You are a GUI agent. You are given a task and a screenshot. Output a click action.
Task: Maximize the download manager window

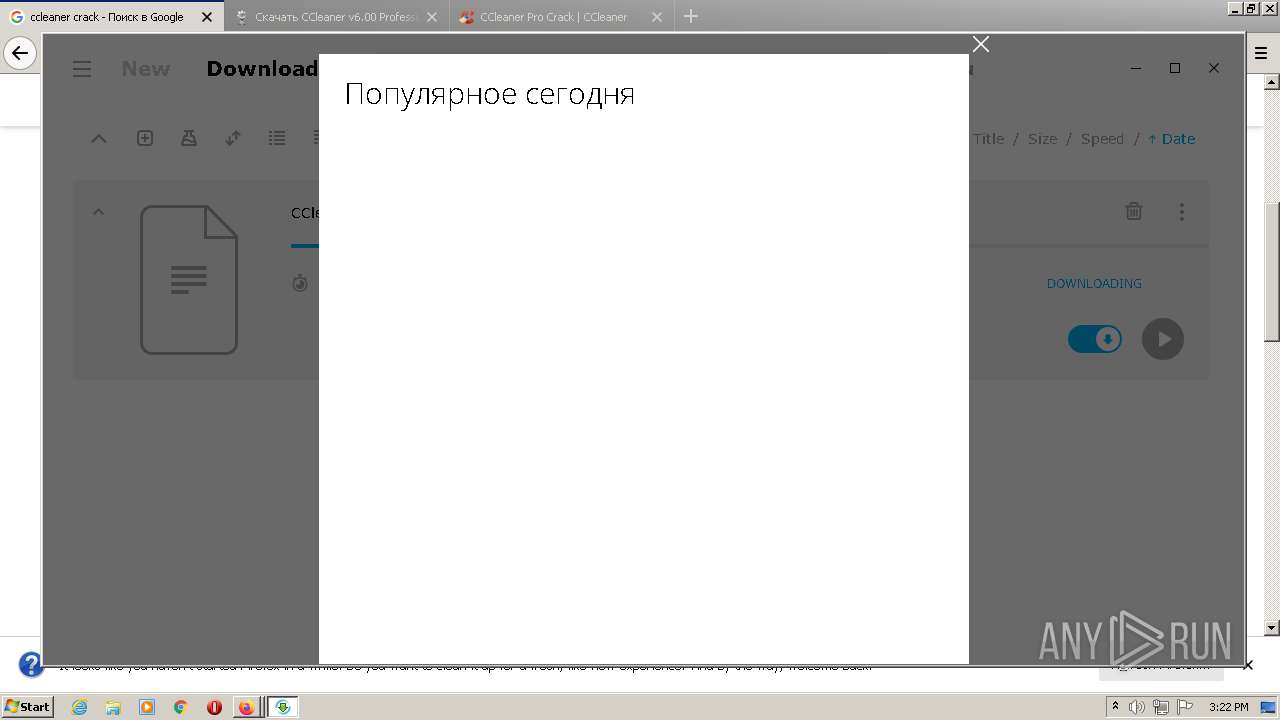tap(1175, 68)
